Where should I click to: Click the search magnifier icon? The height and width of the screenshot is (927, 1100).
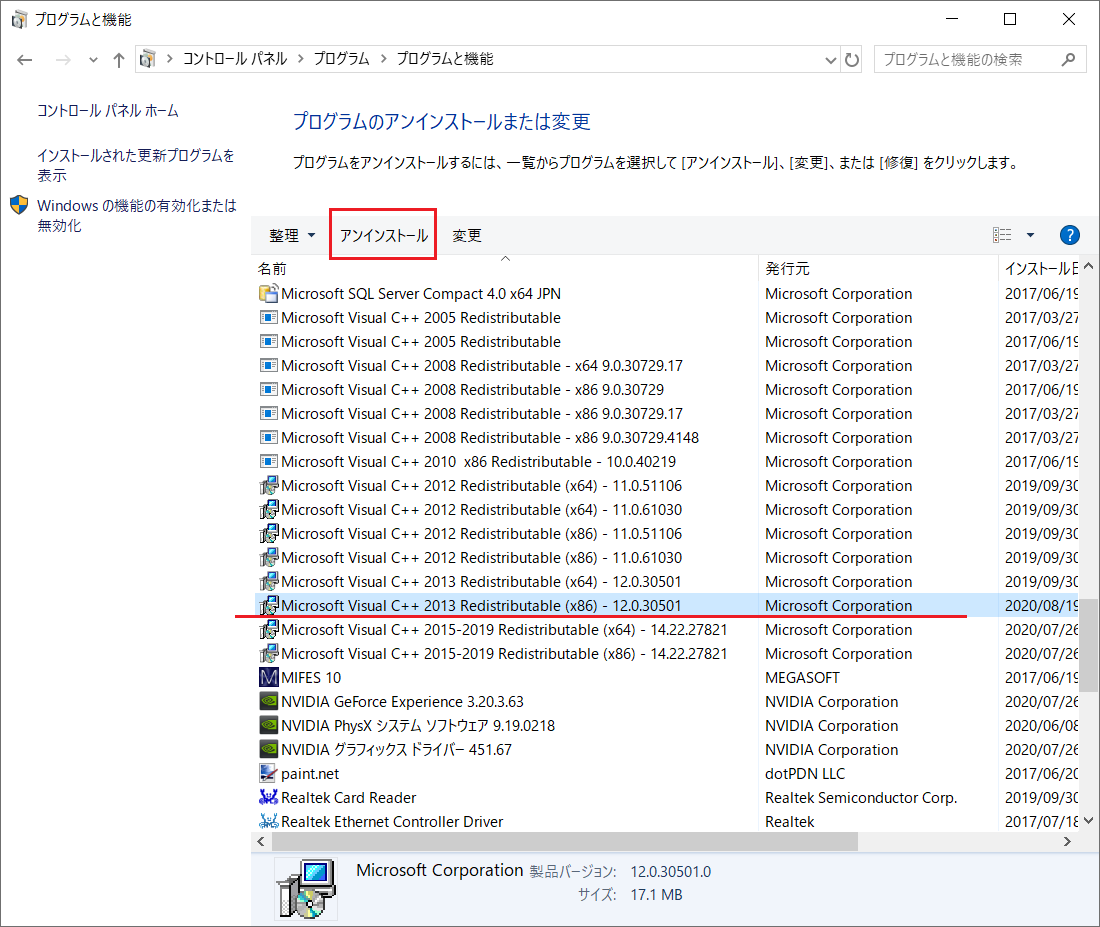pos(1068,60)
